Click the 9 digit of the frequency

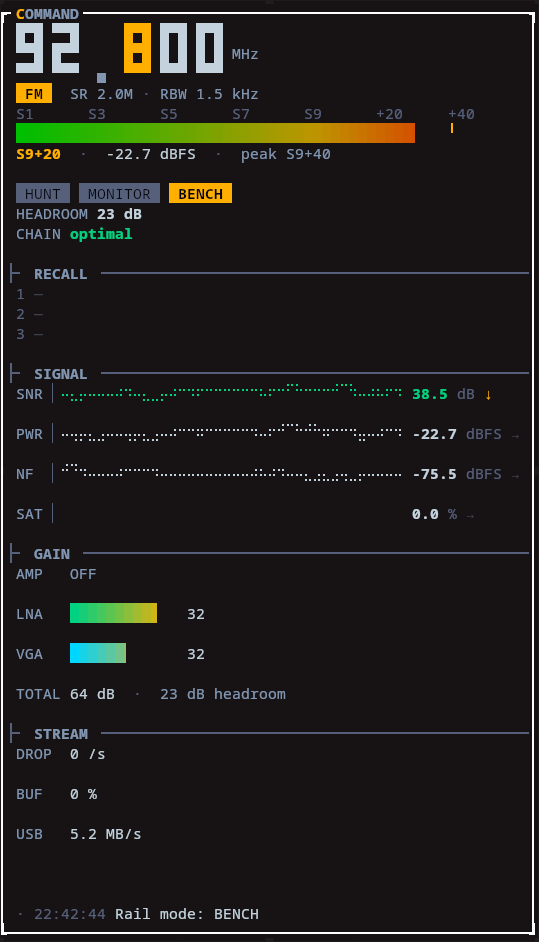click(29, 48)
